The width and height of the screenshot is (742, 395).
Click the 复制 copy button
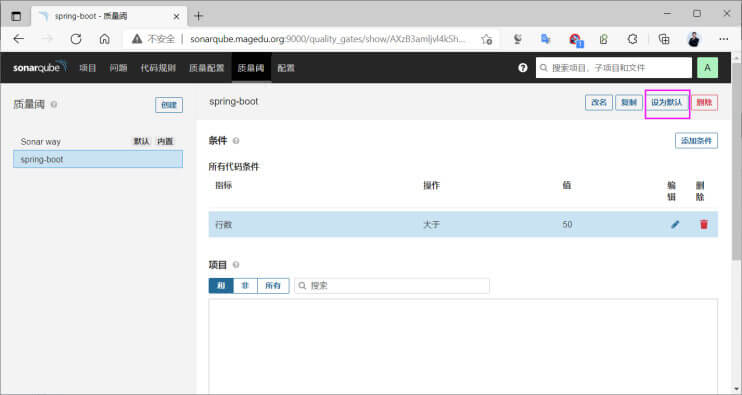pyautogui.click(x=629, y=102)
